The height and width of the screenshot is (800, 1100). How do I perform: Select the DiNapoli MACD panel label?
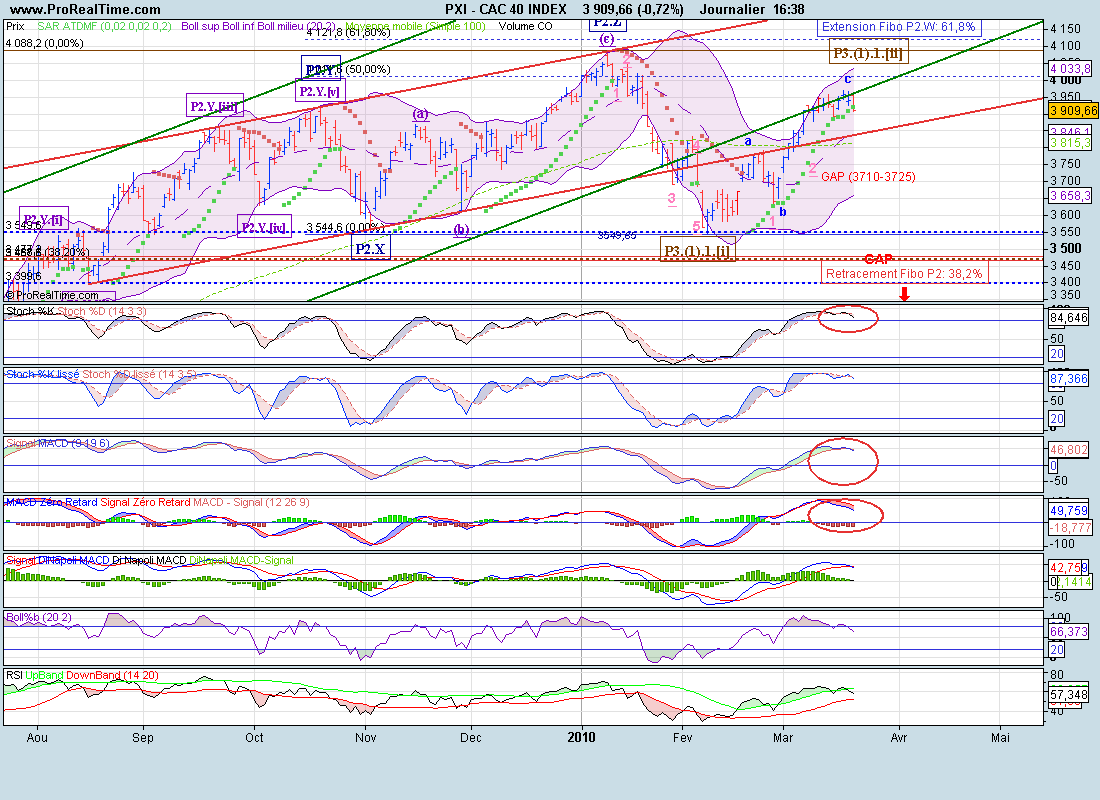click(x=149, y=560)
